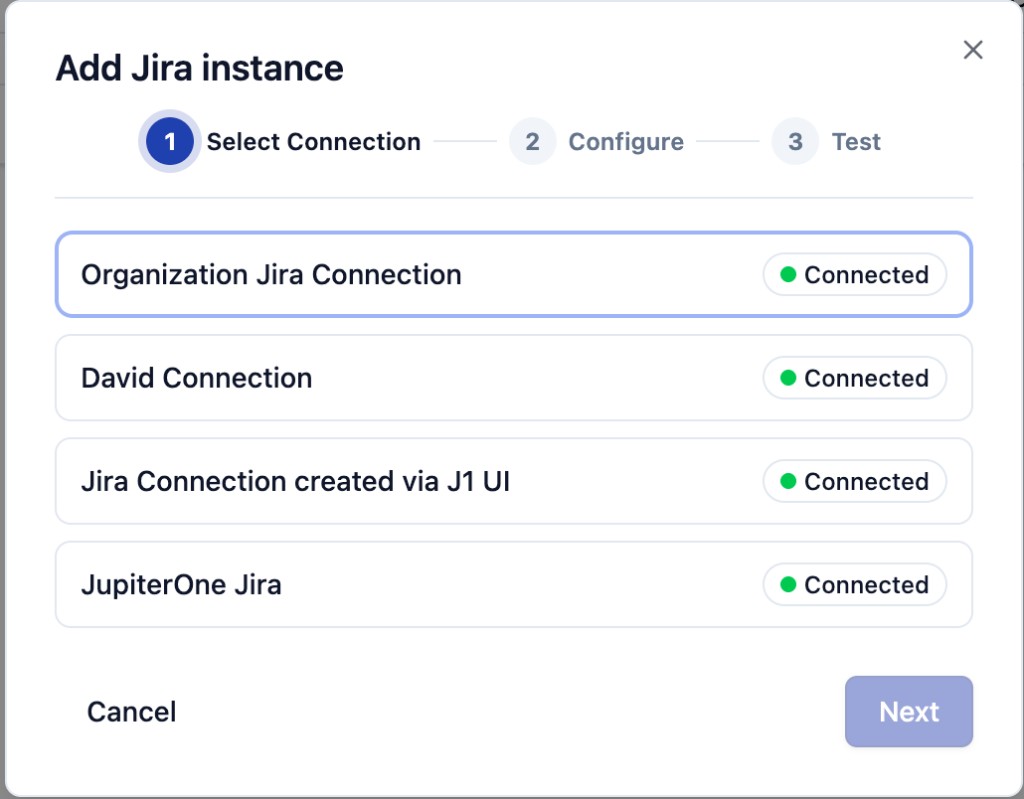Select the JupiterOne Jira connection

click(x=514, y=584)
